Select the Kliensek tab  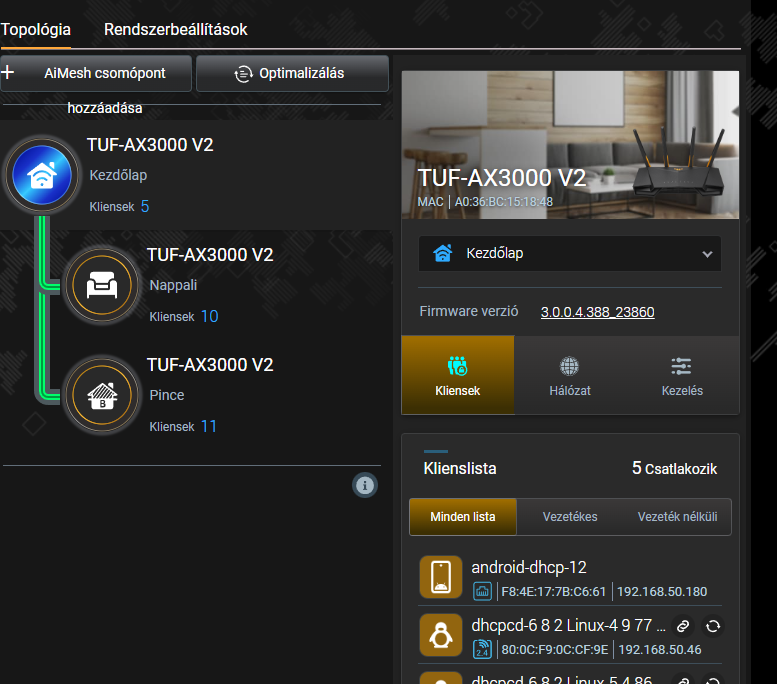click(x=457, y=375)
